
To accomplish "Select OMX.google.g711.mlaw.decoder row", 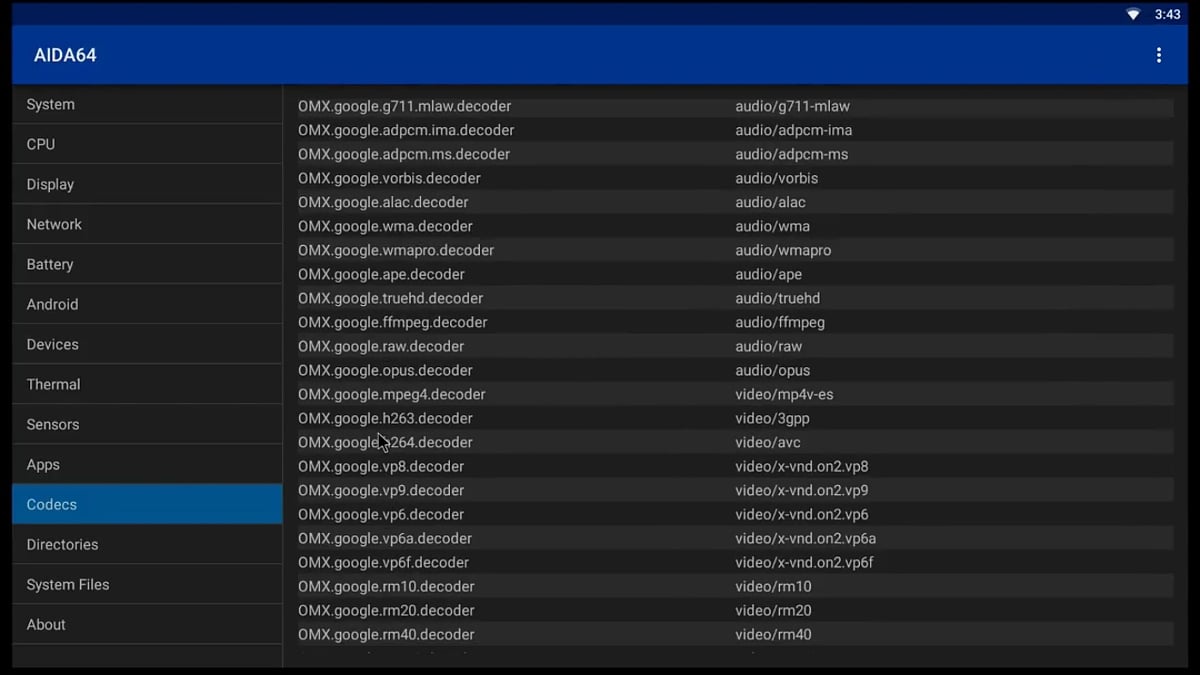I will click(x=735, y=106).
